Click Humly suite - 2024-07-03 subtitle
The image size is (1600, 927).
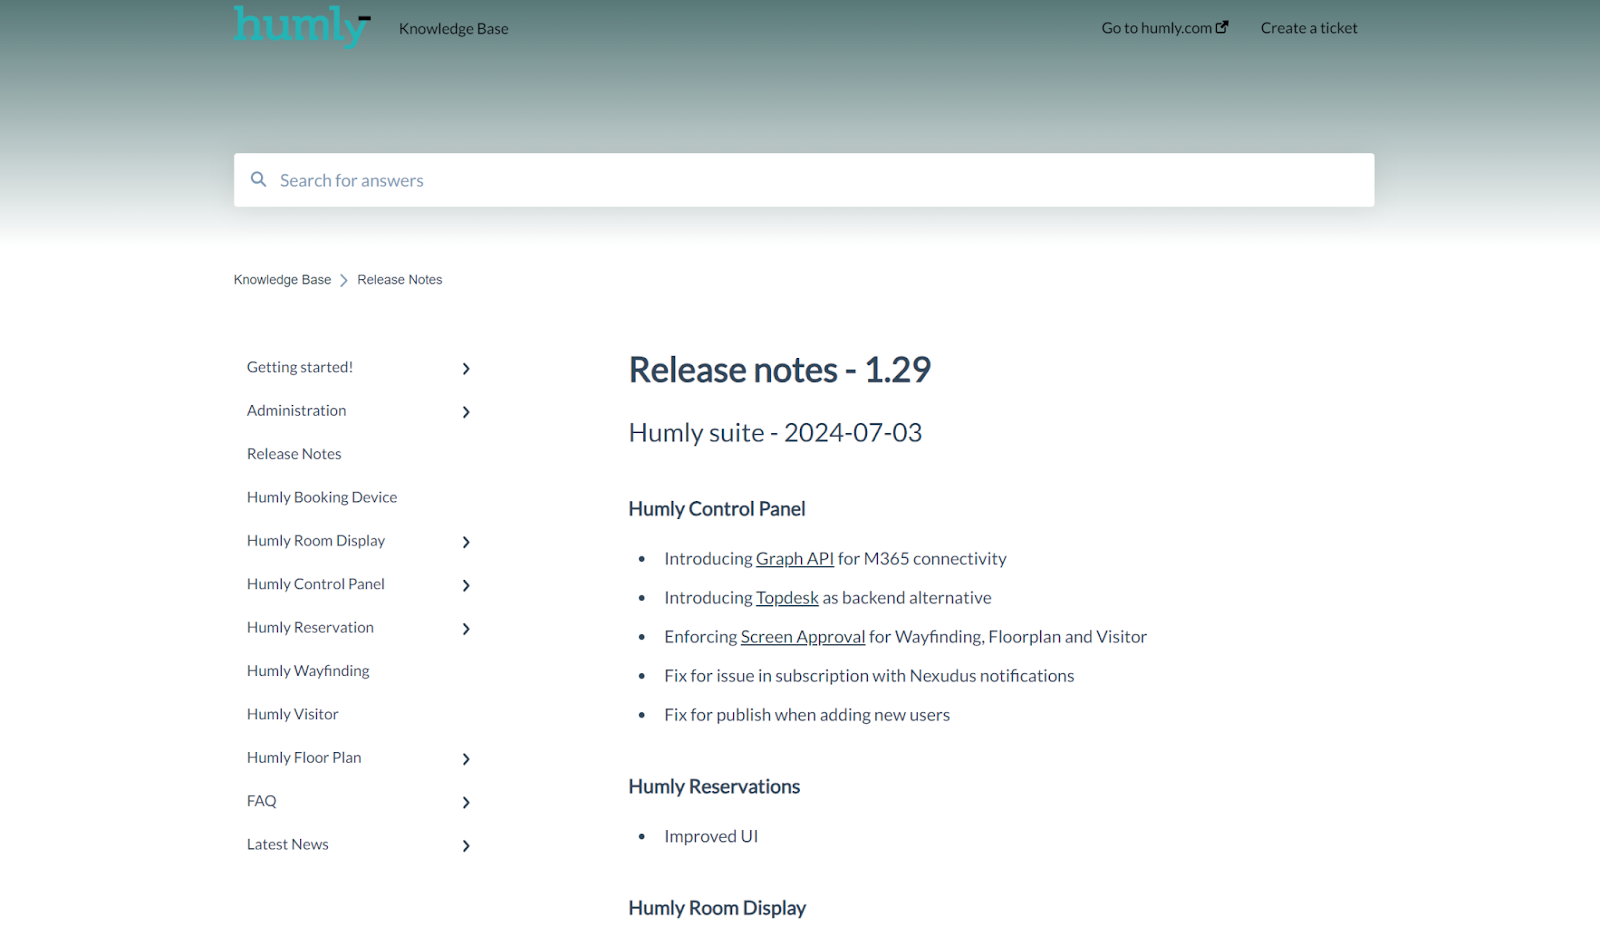pyautogui.click(x=775, y=433)
